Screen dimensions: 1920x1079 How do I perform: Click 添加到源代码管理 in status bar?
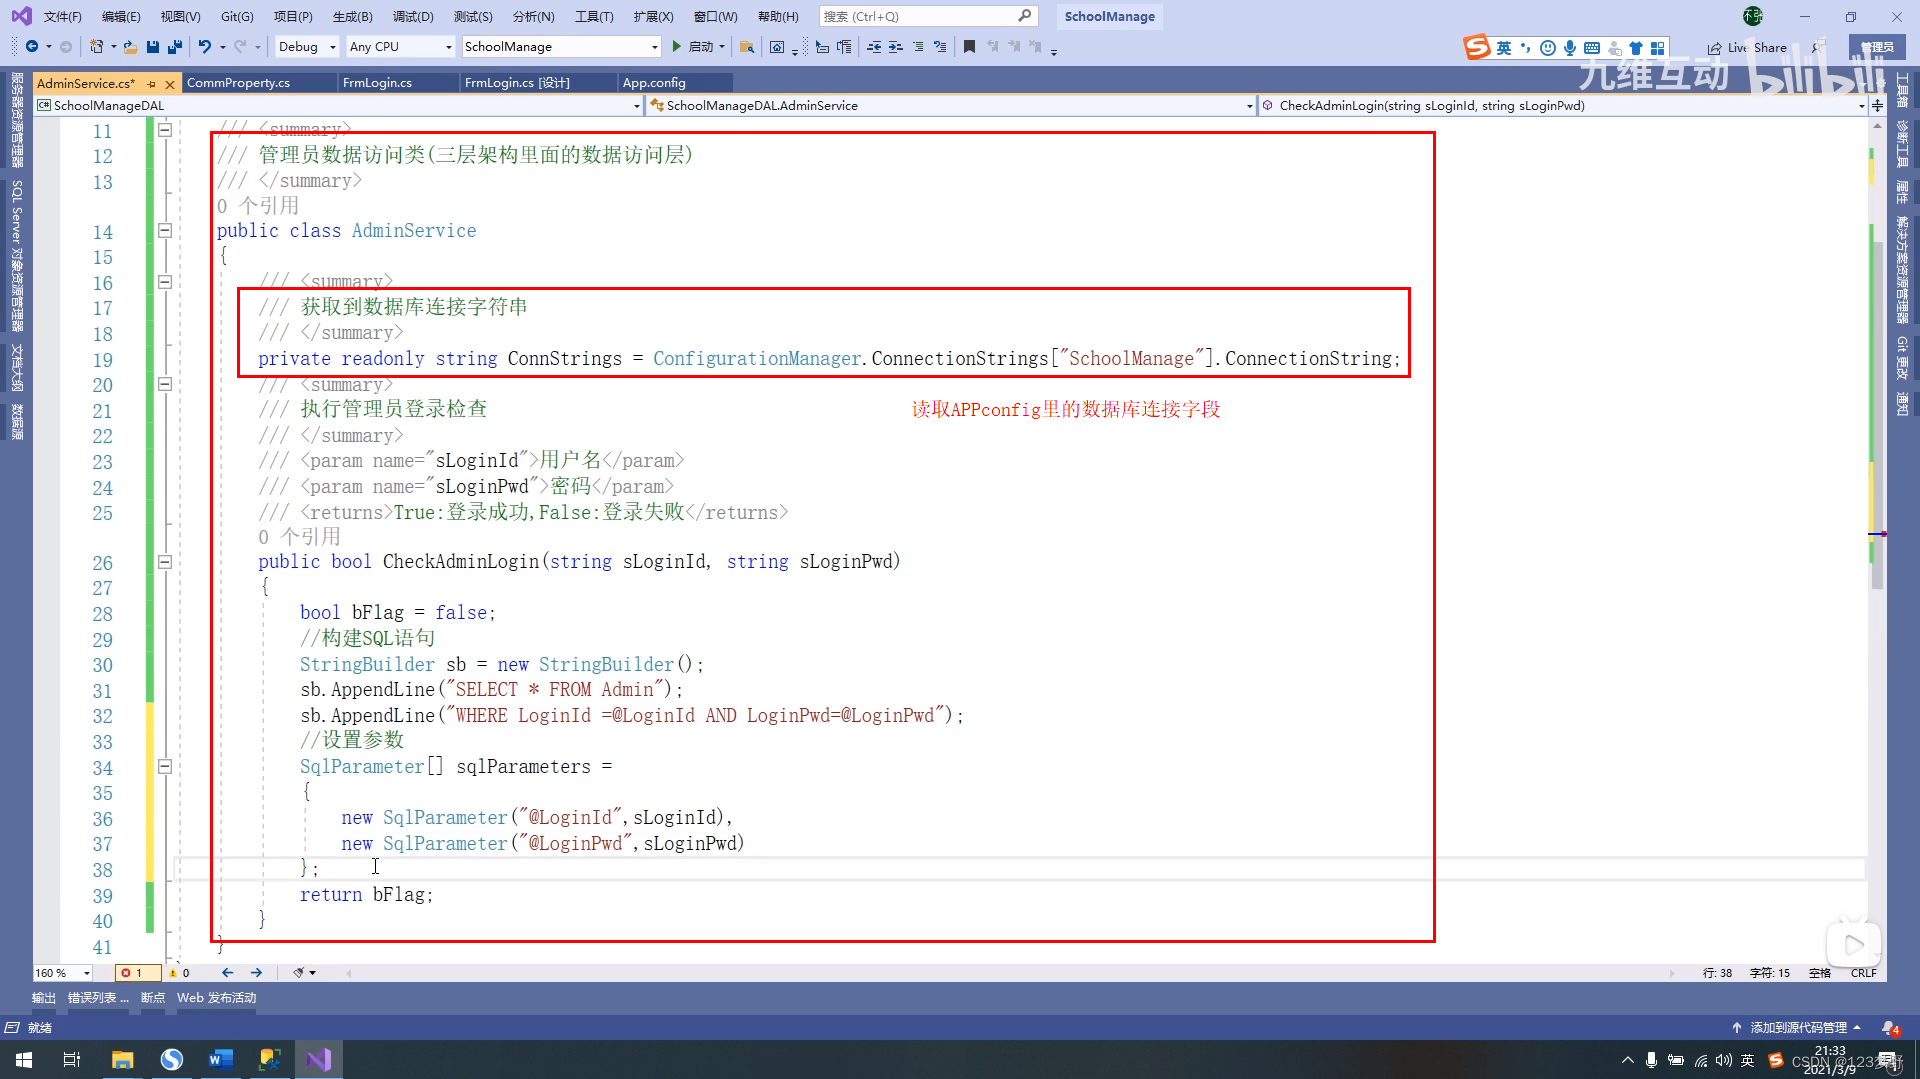pyautogui.click(x=1797, y=1027)
